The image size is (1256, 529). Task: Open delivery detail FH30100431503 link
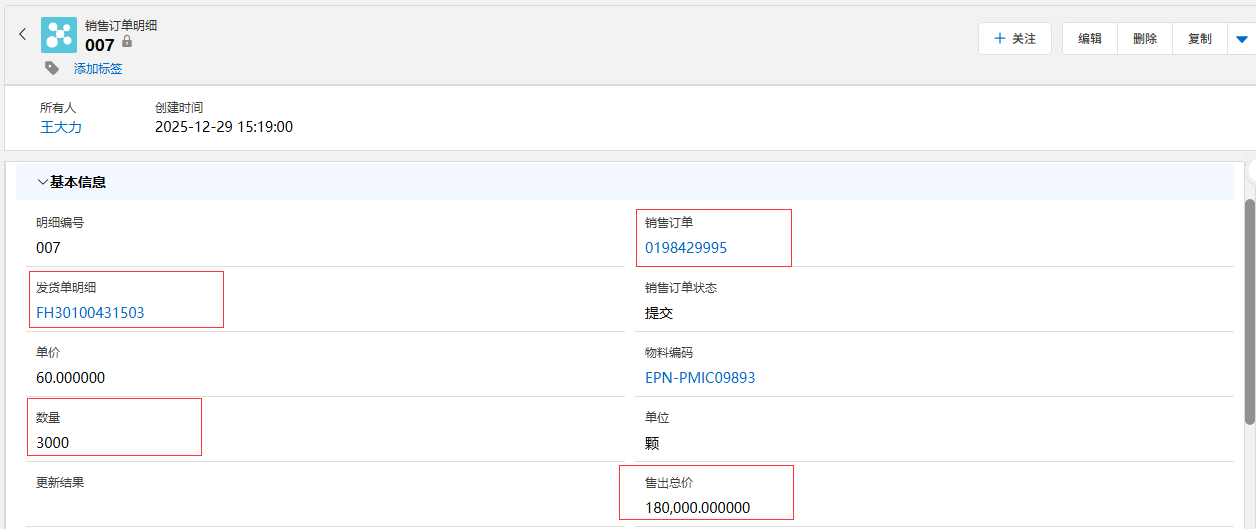point(90,313)
